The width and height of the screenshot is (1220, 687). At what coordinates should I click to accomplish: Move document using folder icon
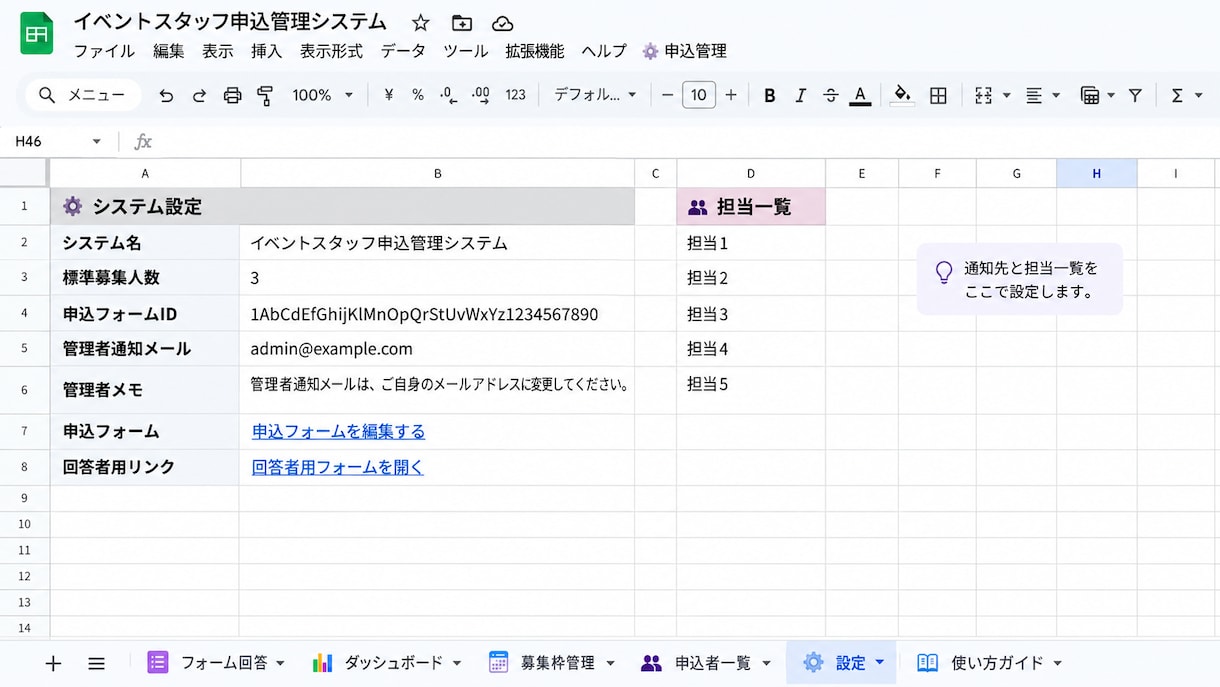point(462,23)
